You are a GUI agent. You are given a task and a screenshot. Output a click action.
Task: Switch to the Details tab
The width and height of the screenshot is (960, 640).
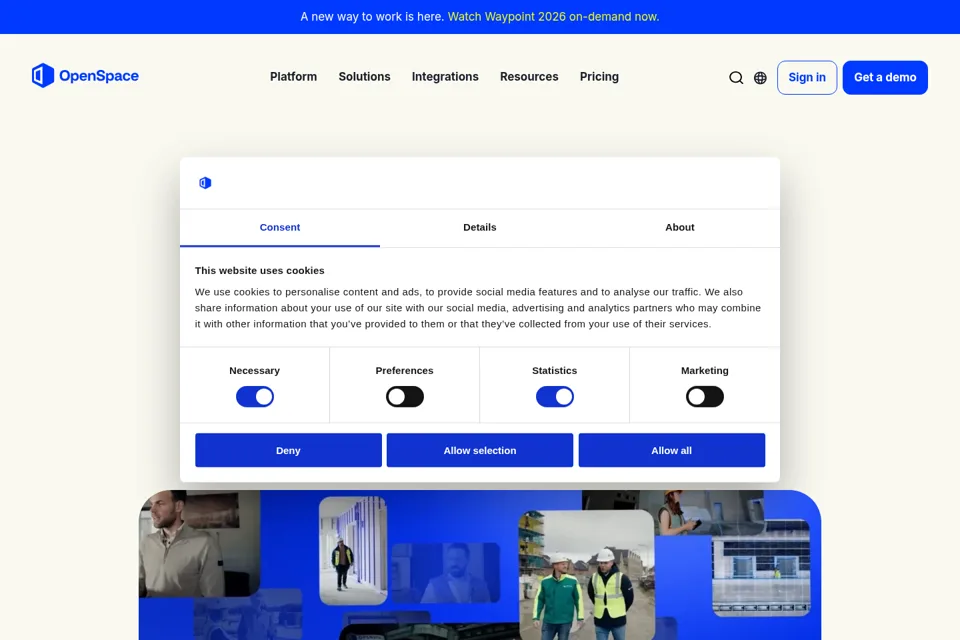tap(480, 227)
